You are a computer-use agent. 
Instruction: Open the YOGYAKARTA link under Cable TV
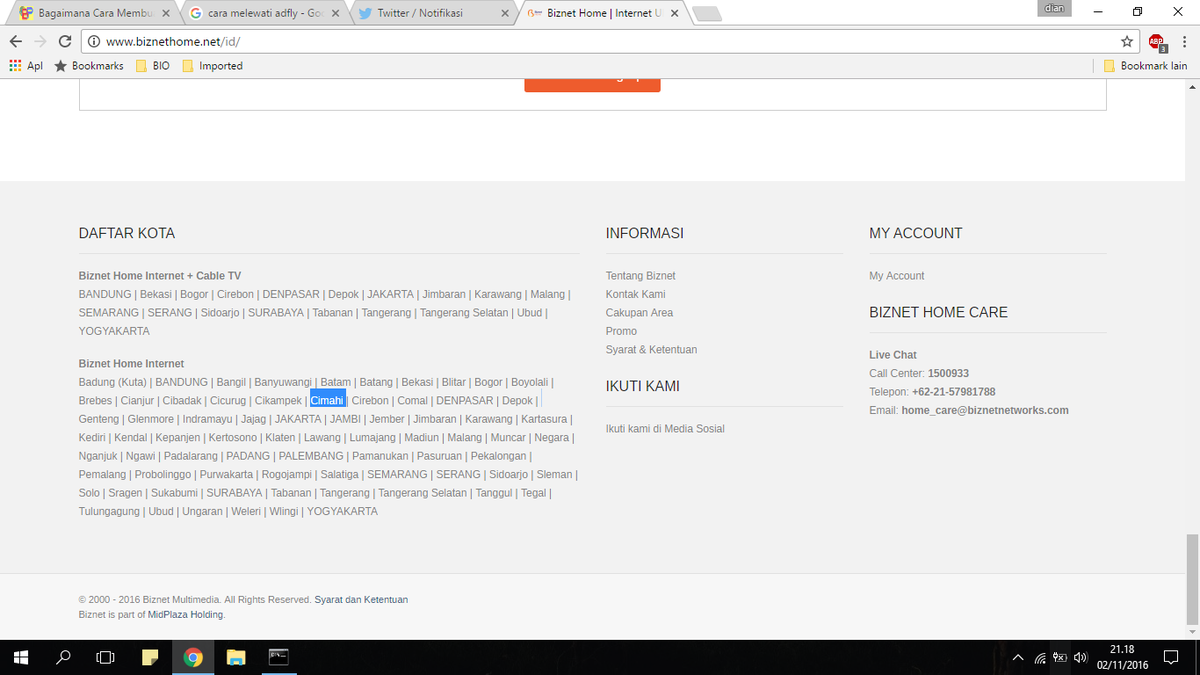point(114,331)
